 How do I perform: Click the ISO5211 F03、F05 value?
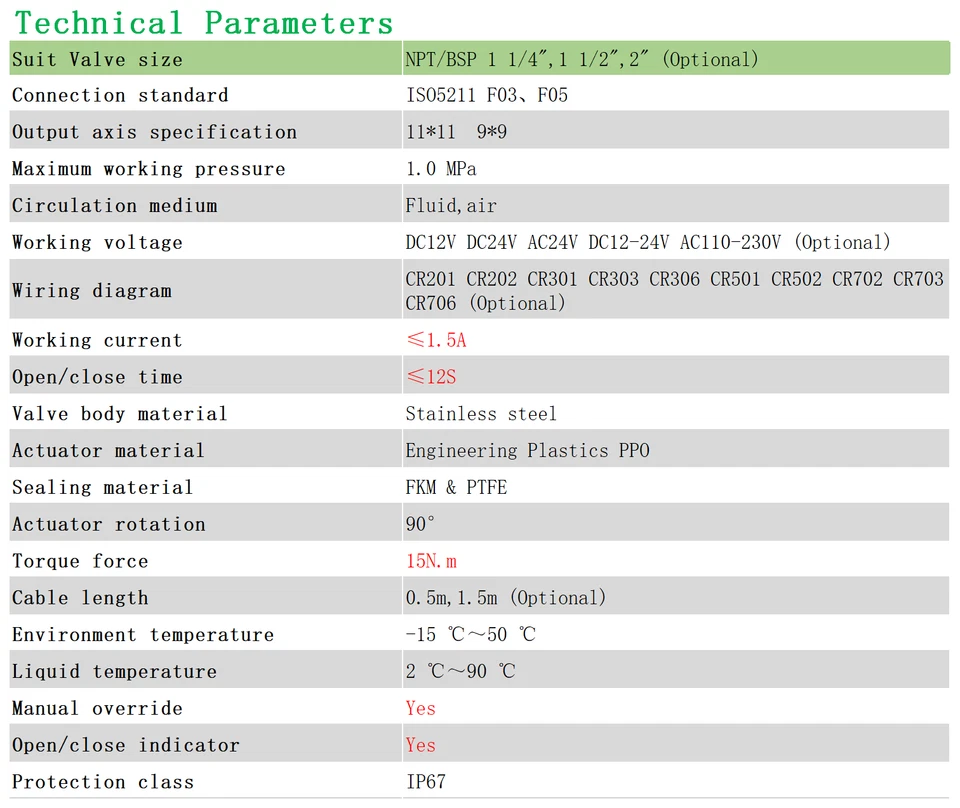click(487, 96)
